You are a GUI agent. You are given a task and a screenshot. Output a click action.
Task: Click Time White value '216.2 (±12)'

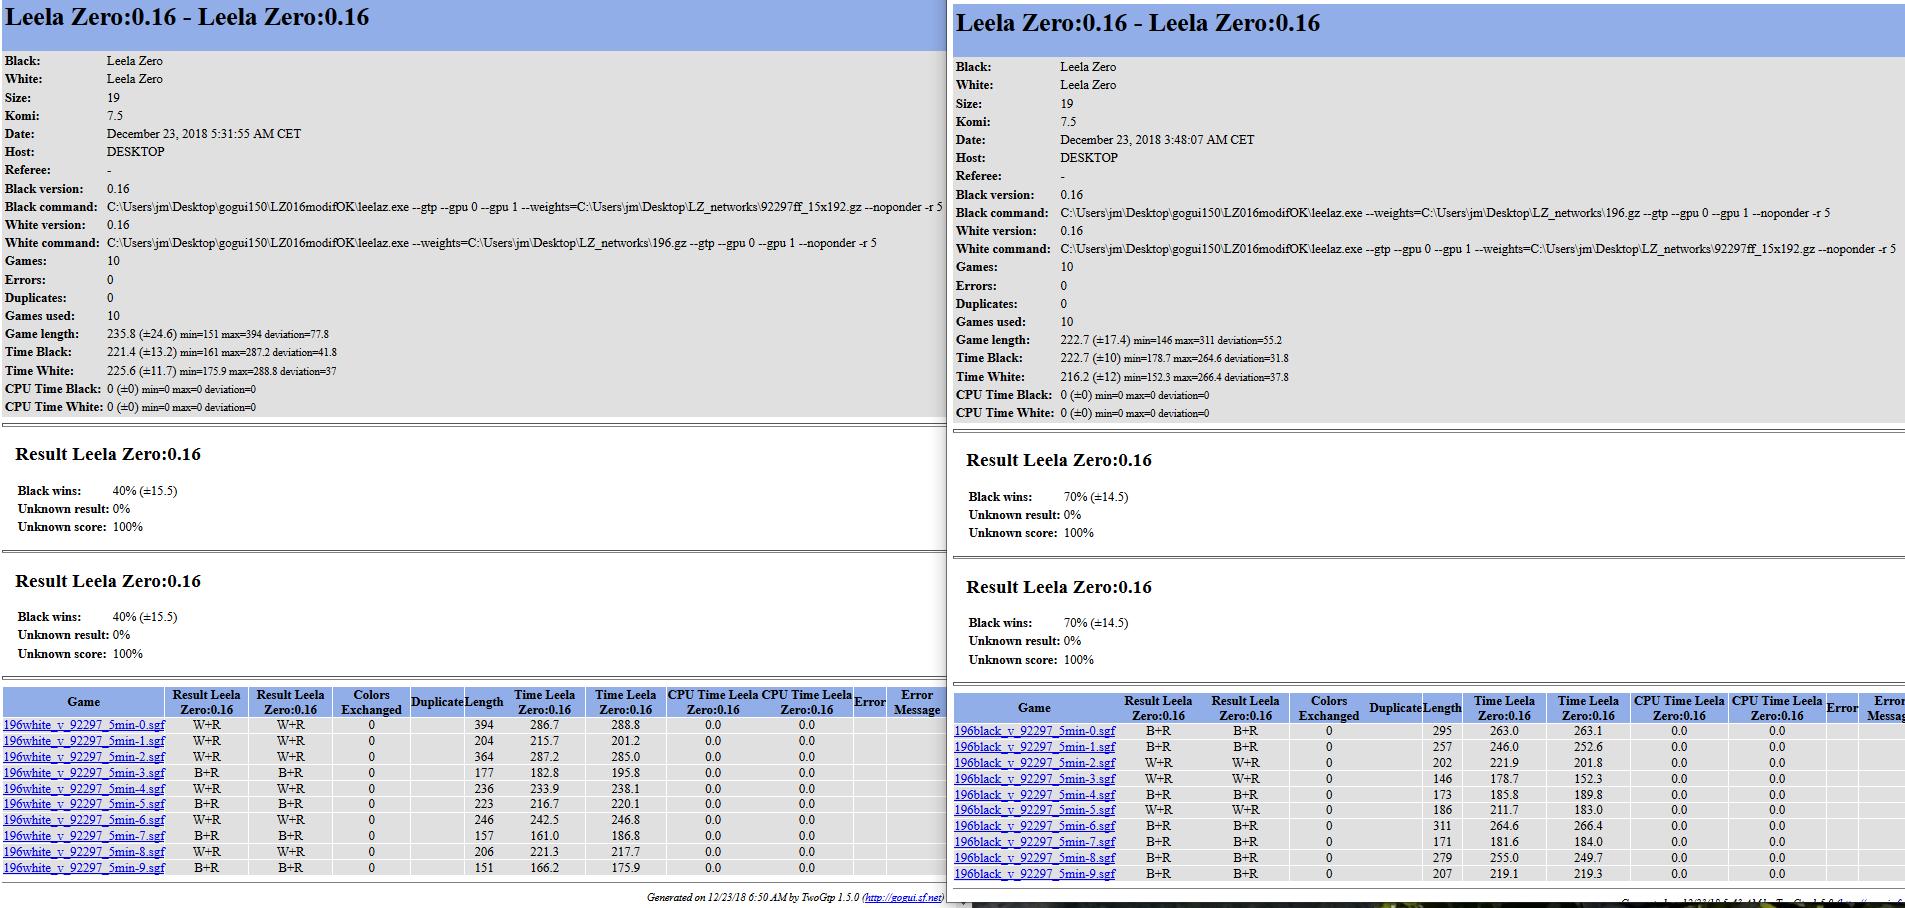[1090, 377]
